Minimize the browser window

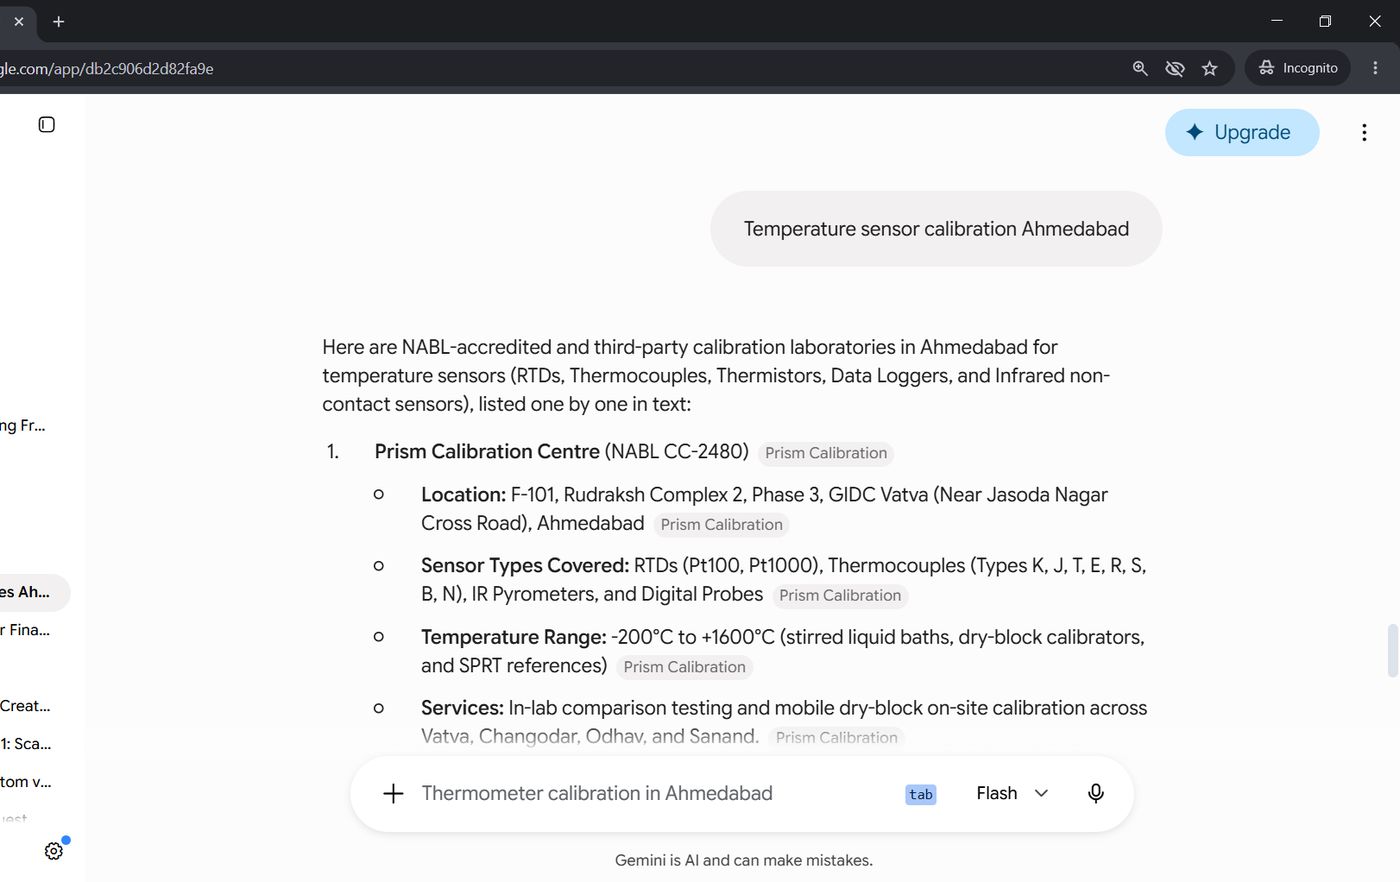(x=1277, y=21)
